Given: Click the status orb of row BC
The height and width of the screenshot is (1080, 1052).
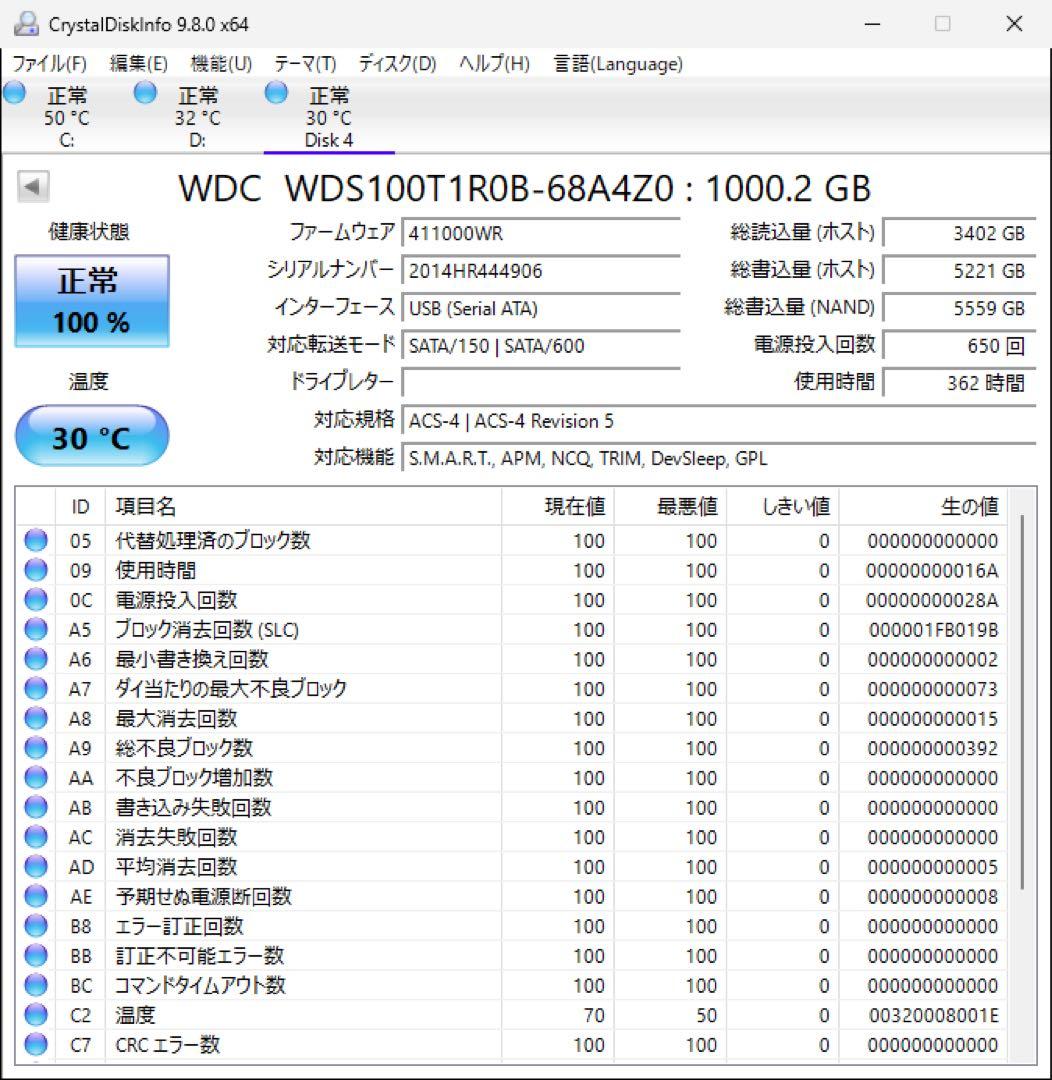Looking at the screenshot, I should 36,985.
